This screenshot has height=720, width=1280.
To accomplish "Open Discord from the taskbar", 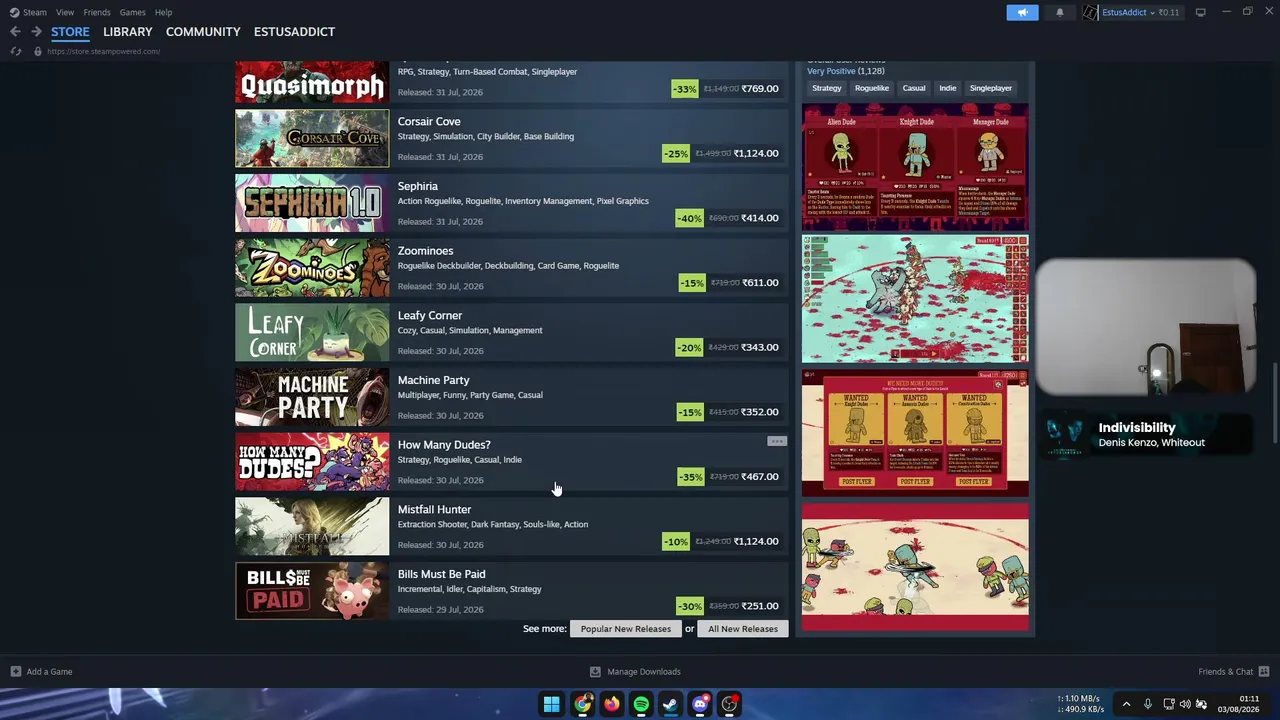I will point(700,704).
